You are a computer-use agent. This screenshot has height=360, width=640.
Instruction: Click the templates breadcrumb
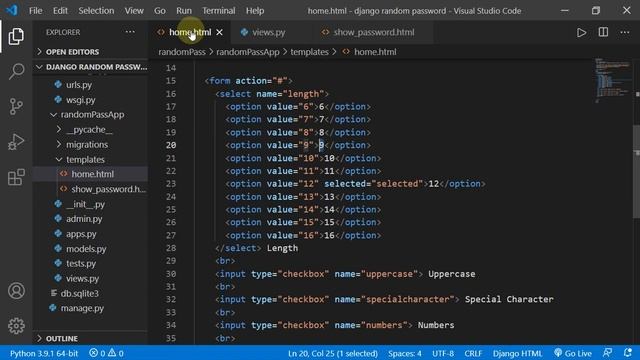[x=309, y=52]
